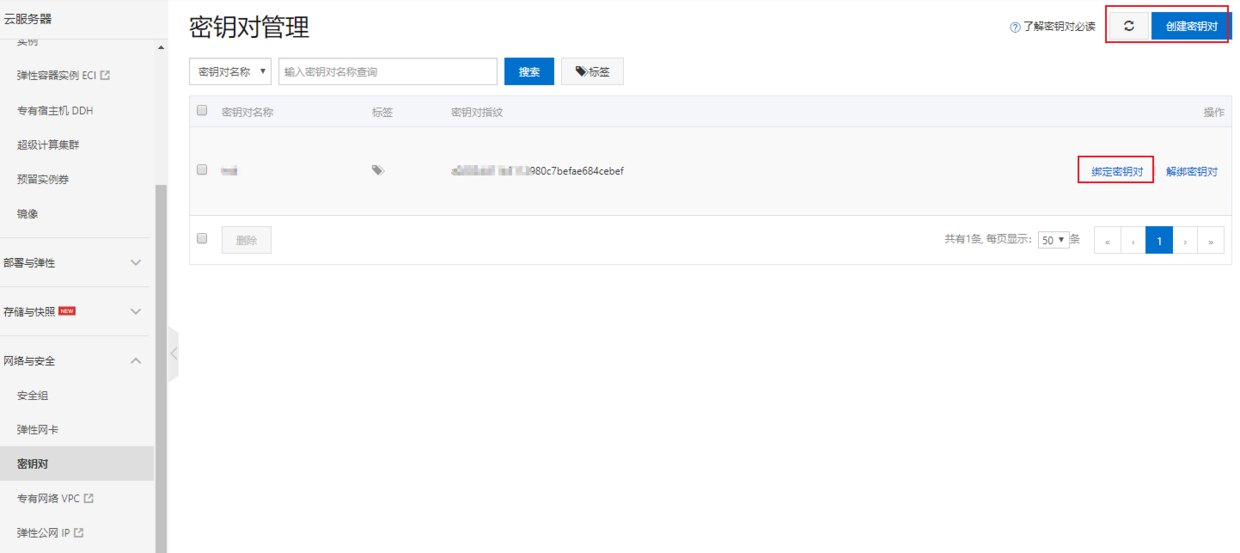Open the 密钥对名称 search type dropdown
The width and height of the screenshot is (1240, 553).
point(230,72)
